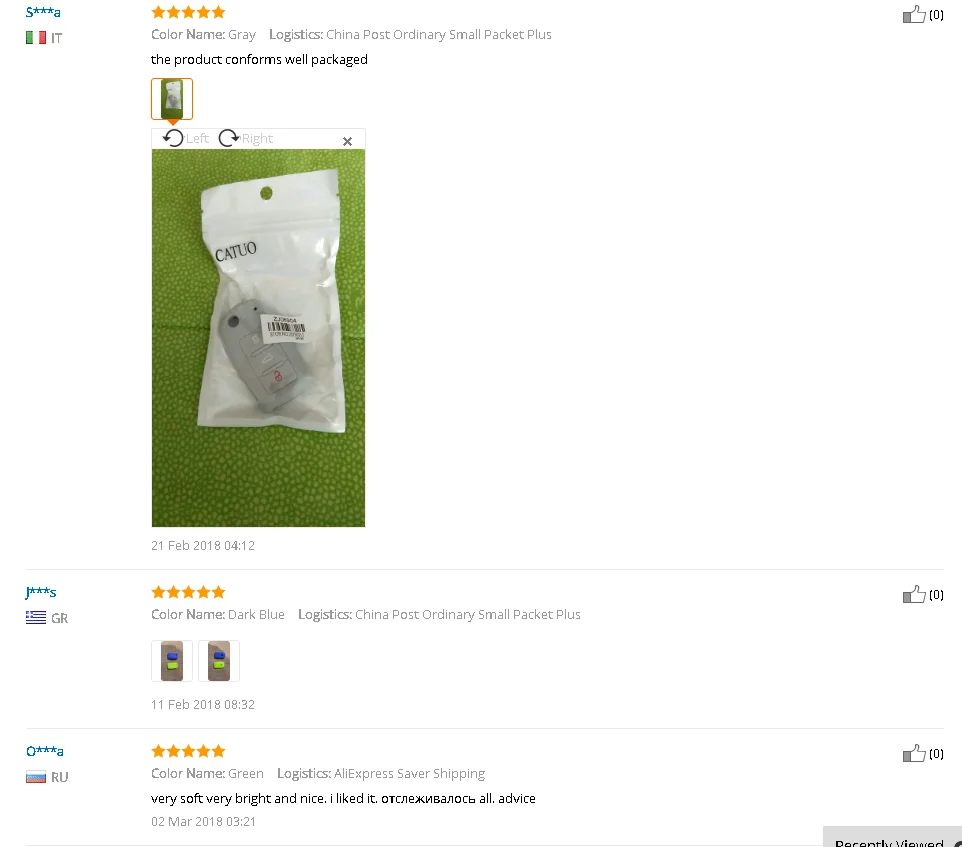Click the Greece flag icon
This screenshot has height=847, width=962.
[x=36, y=618]
